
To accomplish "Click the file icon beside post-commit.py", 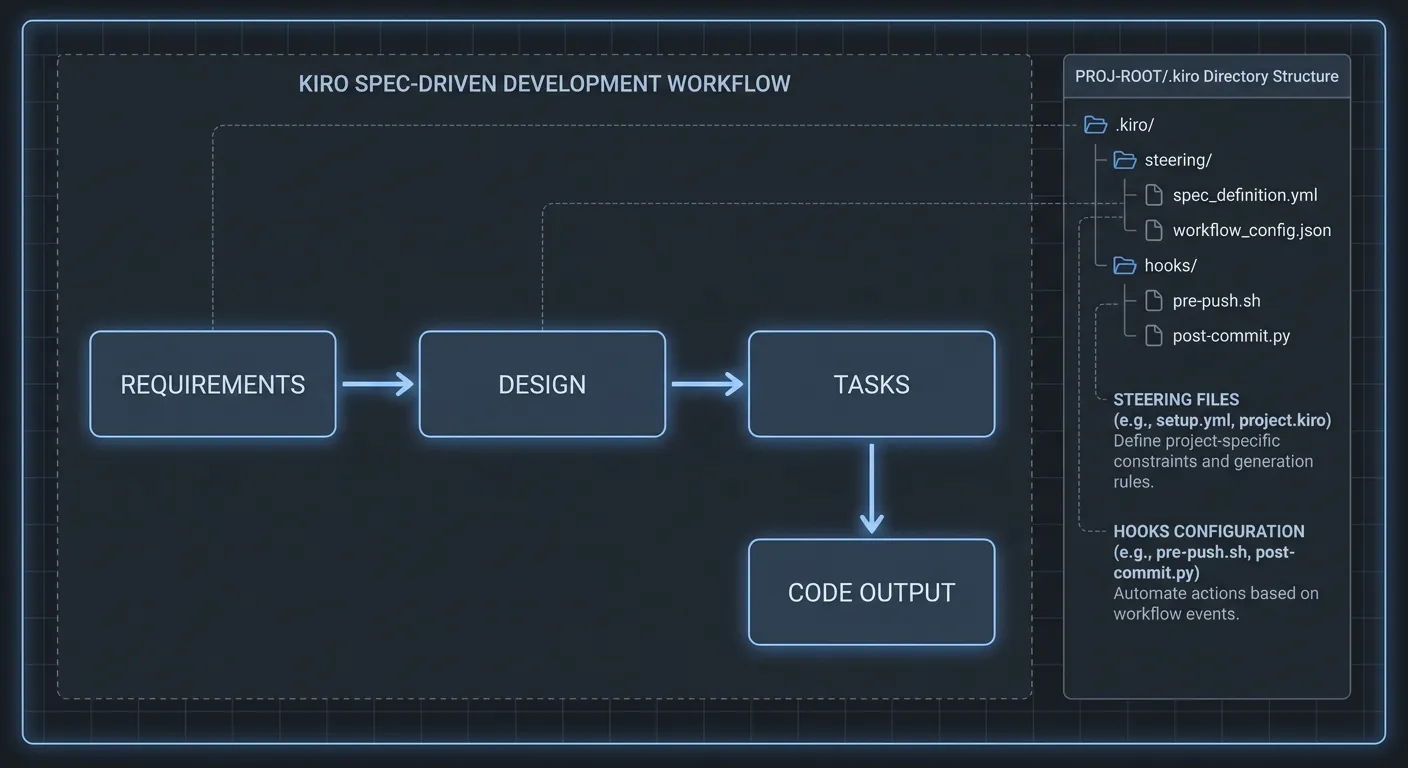I will pyautogui.click(x=1154, y=335).
